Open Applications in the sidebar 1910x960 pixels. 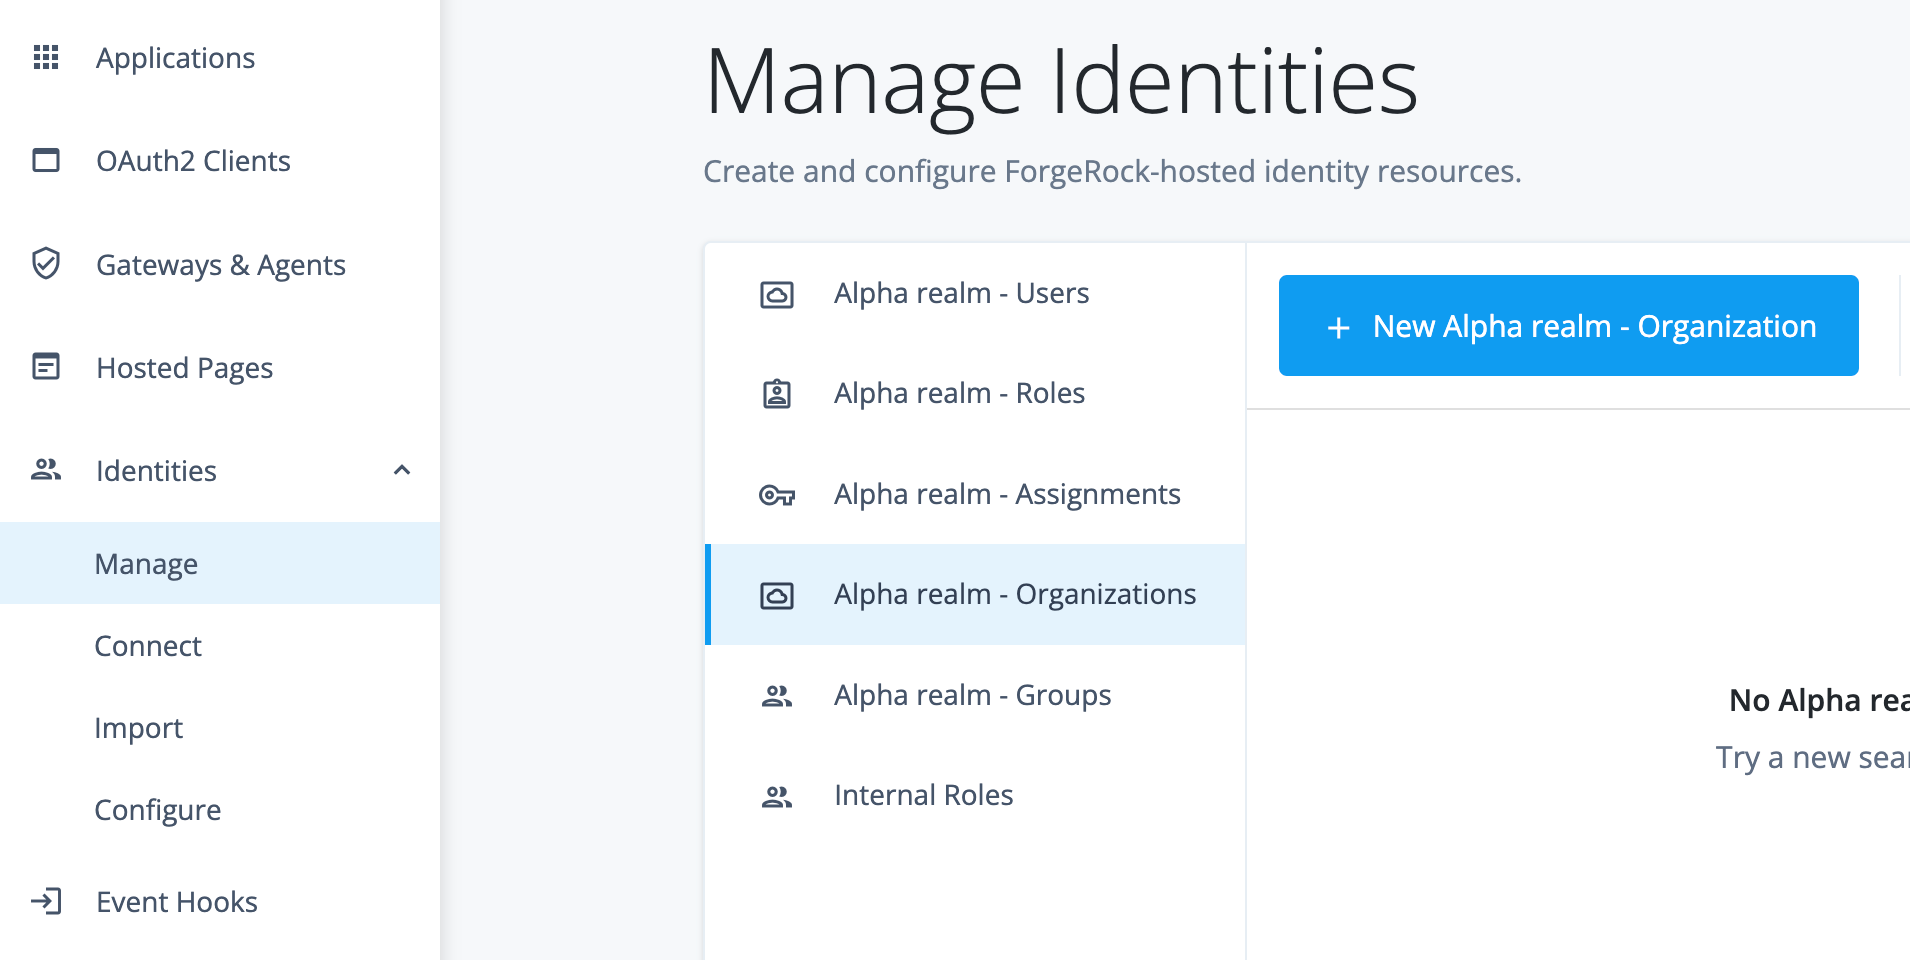220,57
